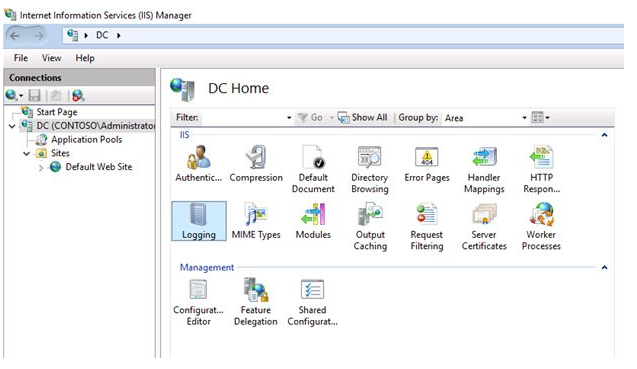
Task: Open the Directory Browsing feature
Action: (x=370, y=169)
